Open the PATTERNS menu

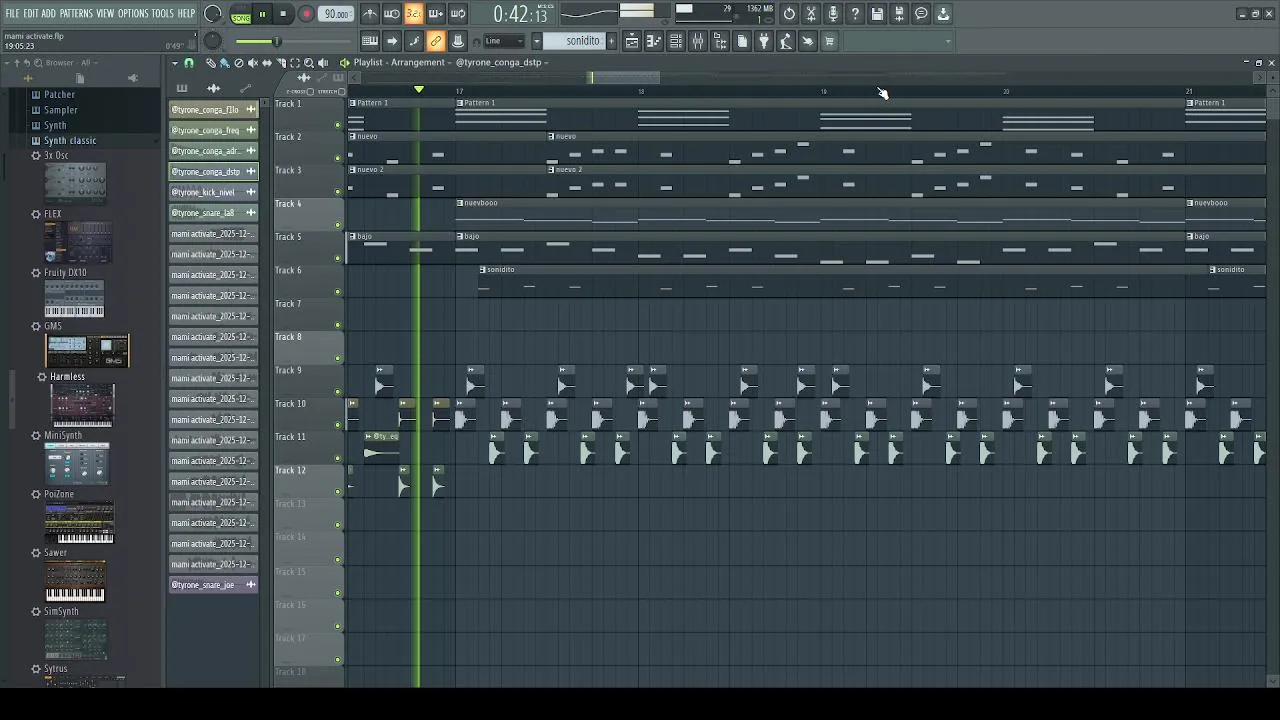[x=76, y=14]
